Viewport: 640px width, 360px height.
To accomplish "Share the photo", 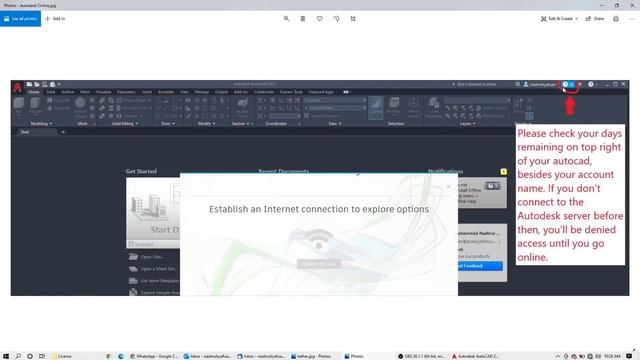I will coord(595,19).
